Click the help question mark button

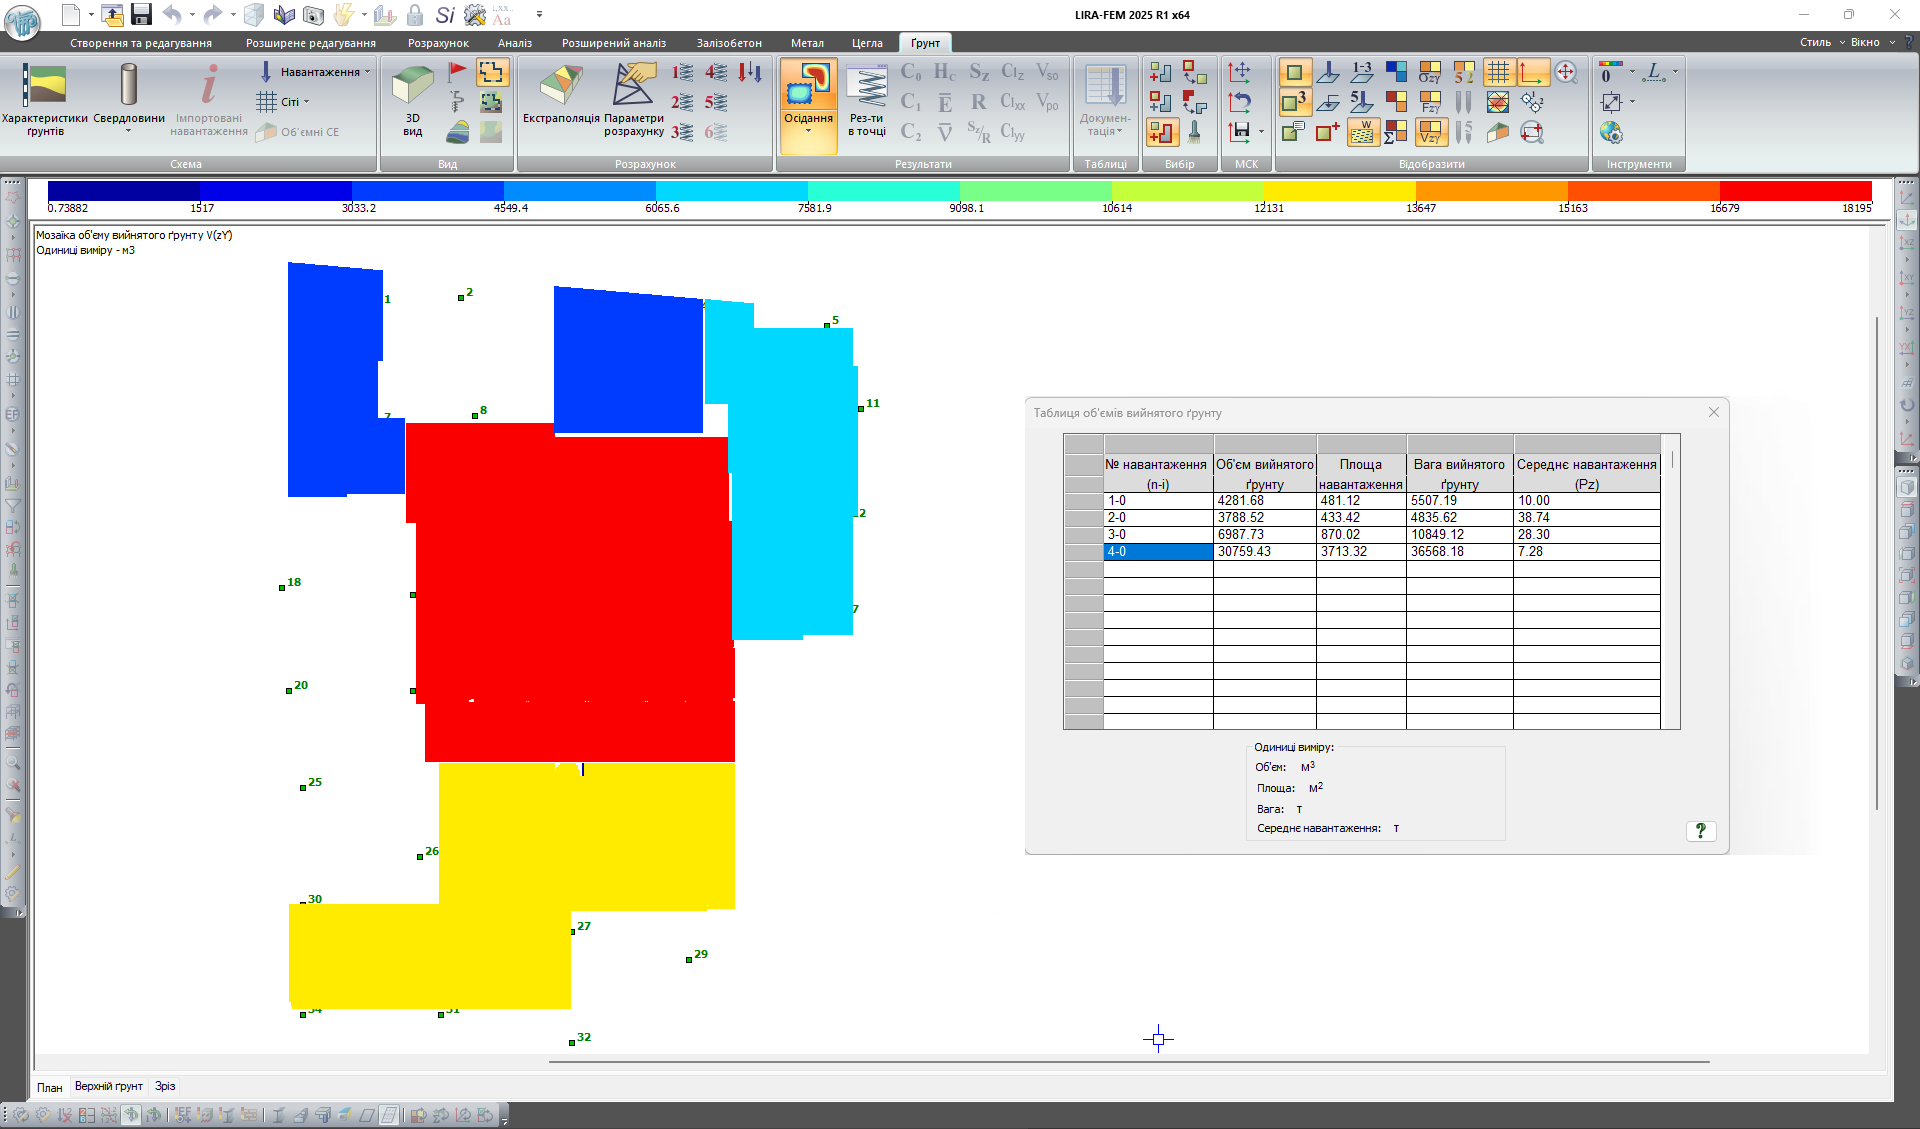click(1700, 831)
